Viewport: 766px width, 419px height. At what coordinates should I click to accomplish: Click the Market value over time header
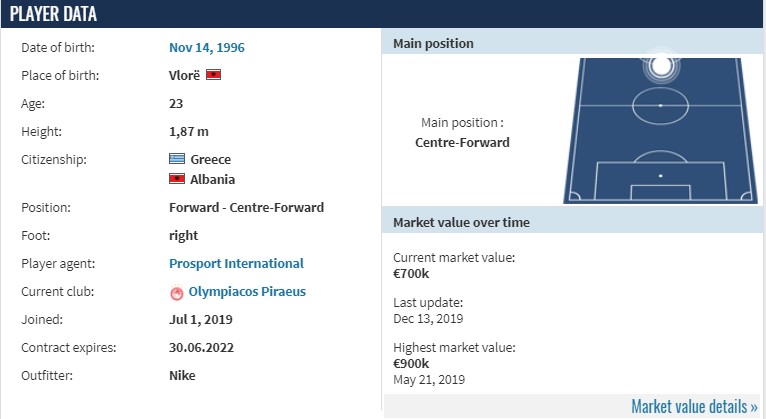click(x=572, y=222)
